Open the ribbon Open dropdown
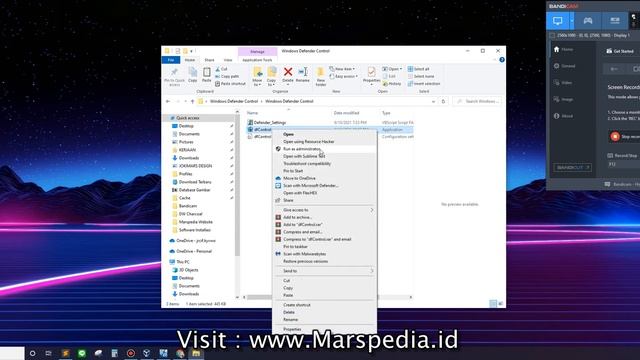 coord(392,69)
